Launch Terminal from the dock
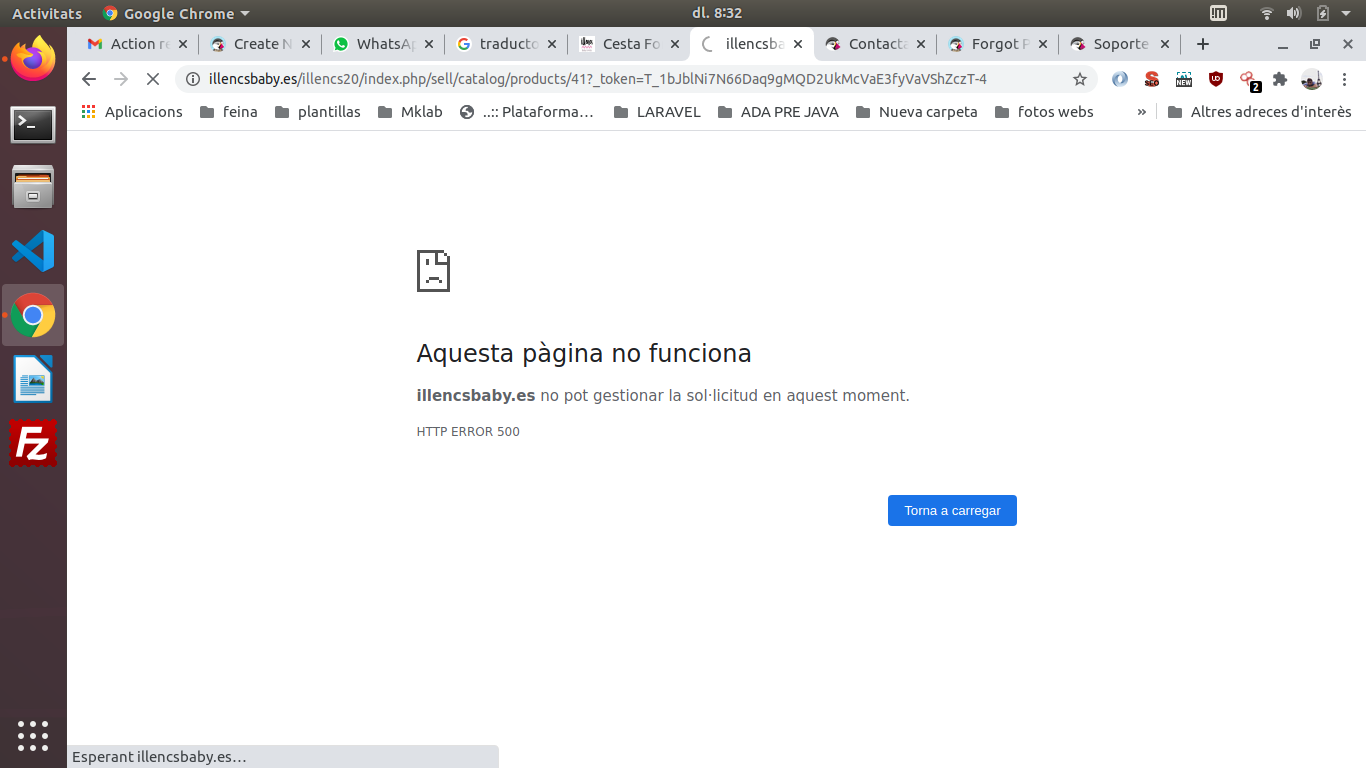The width and height of the screenshot is (1366, 768). 33,124
